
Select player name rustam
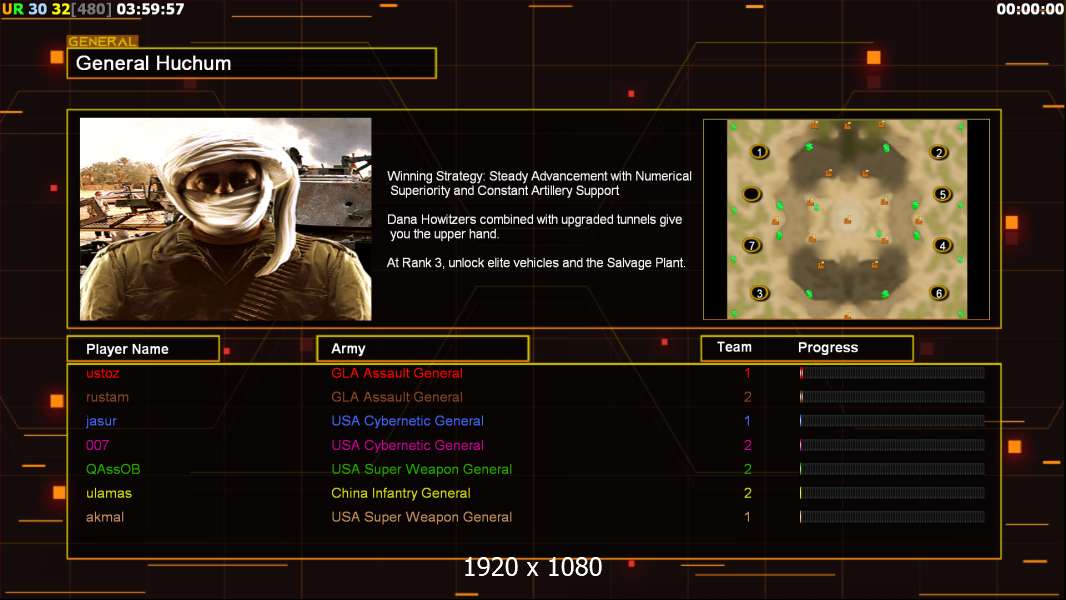[x=107, y=397]
